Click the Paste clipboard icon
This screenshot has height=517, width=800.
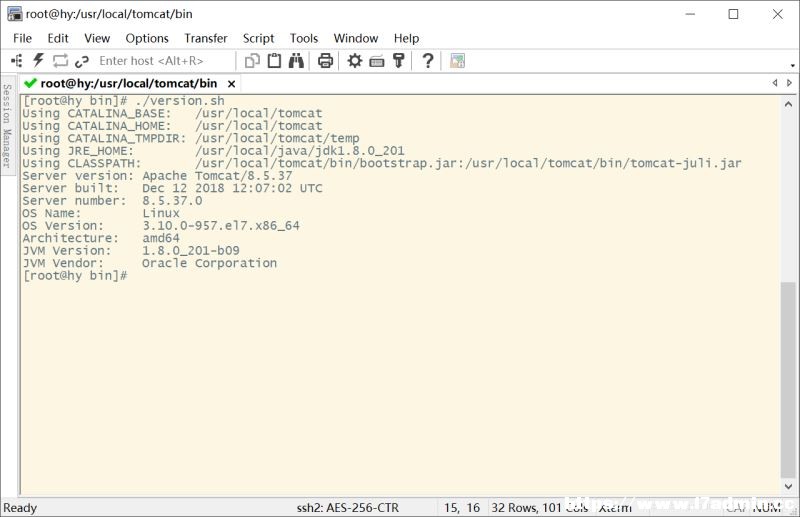coord(274,60)
